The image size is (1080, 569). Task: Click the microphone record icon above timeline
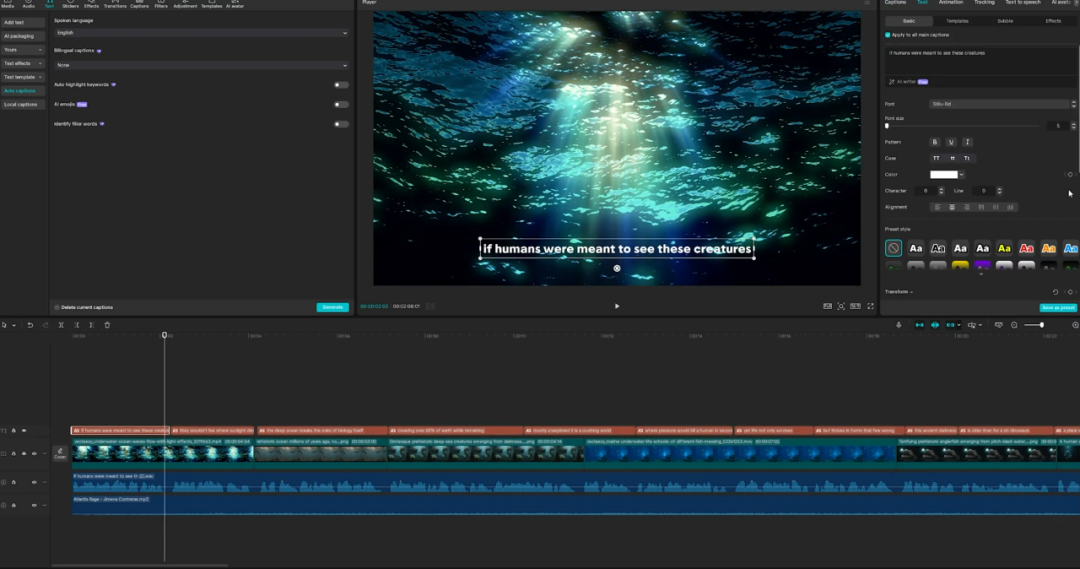(898, 325)
